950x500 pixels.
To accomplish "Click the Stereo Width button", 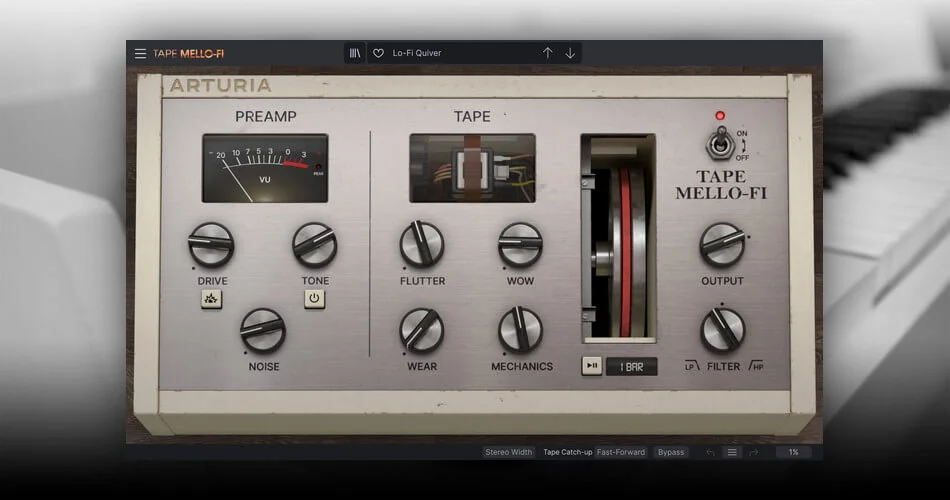I will 508,452.
